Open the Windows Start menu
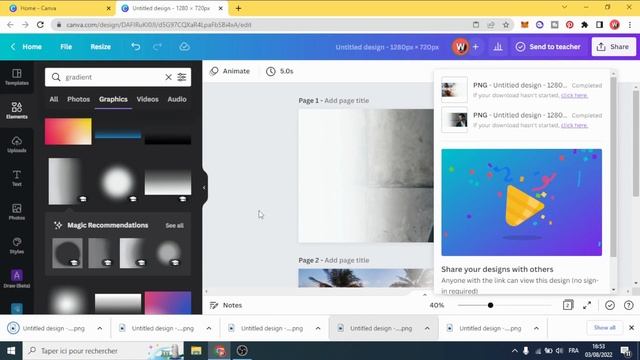 (11, 351)
